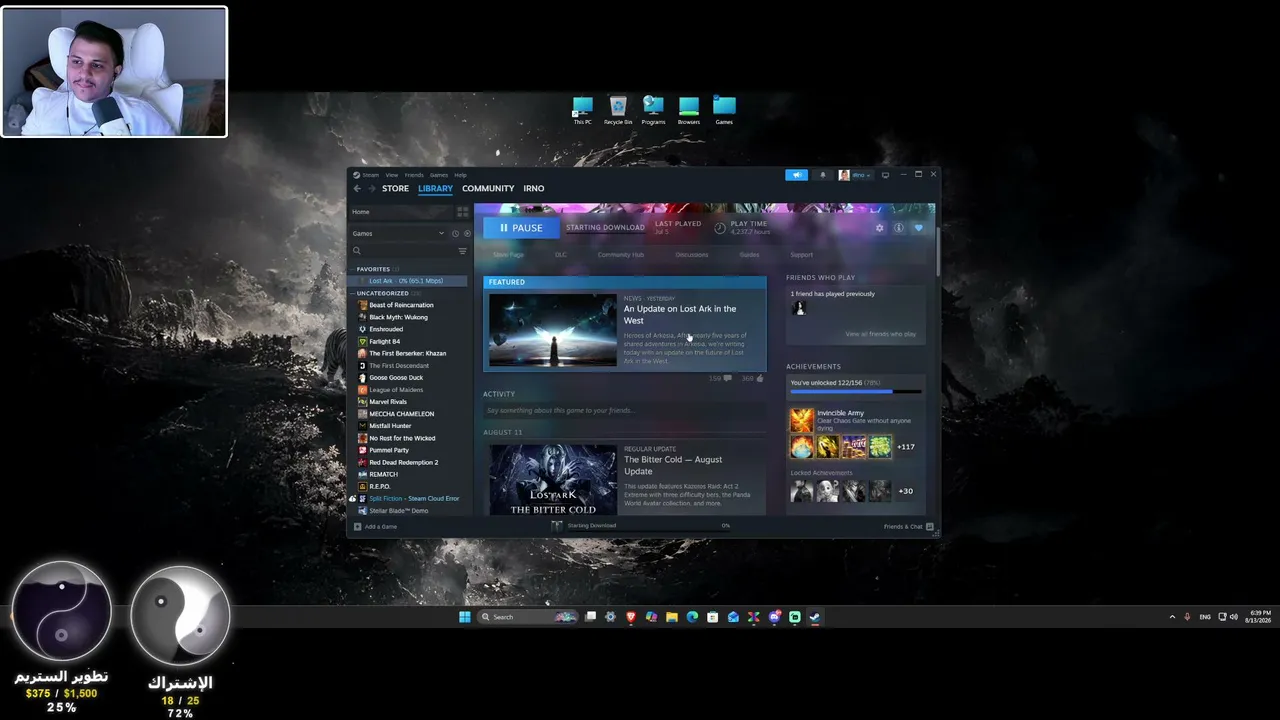This screenshot has height=720, width=1280.
Task: Switch library to grid view icon
Action: click(462, 212)
